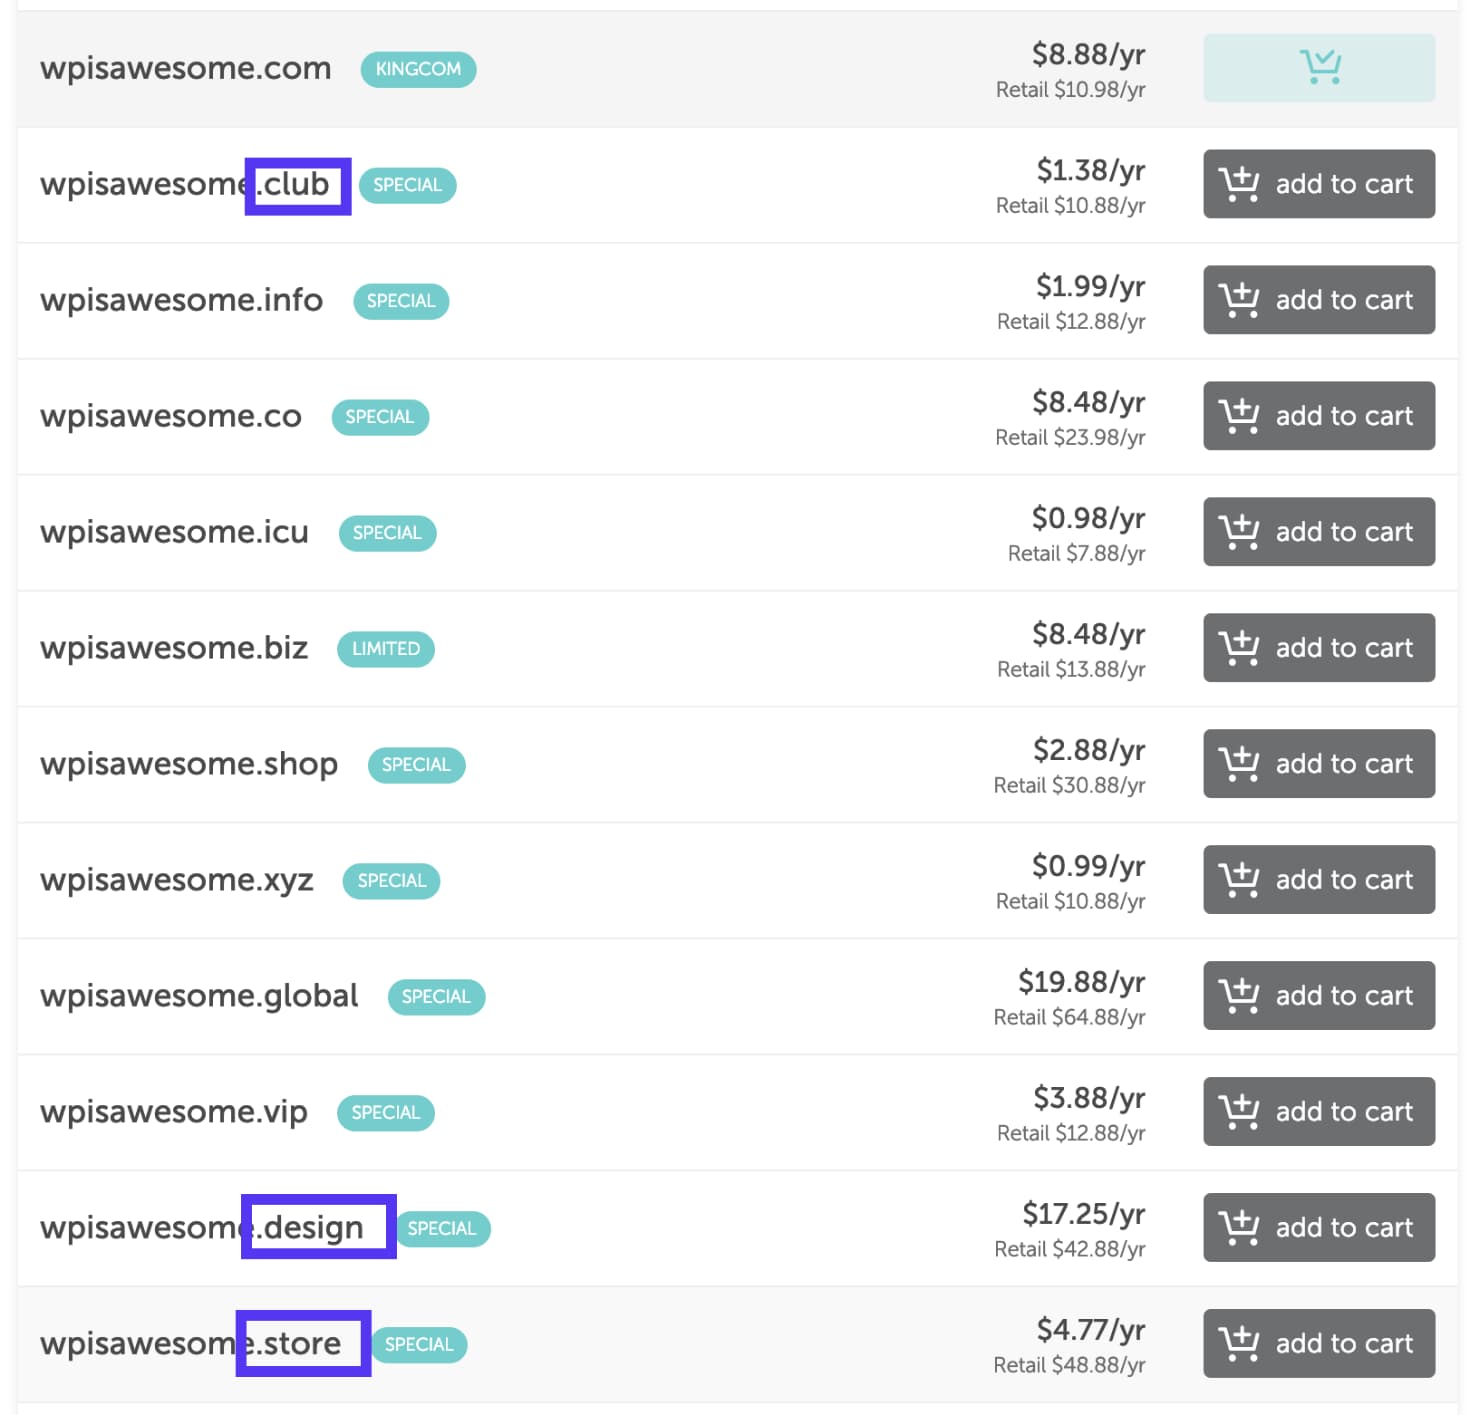Click the cart icon for wpisawesome.club

pyautogui.click(x=1318, y=184)
